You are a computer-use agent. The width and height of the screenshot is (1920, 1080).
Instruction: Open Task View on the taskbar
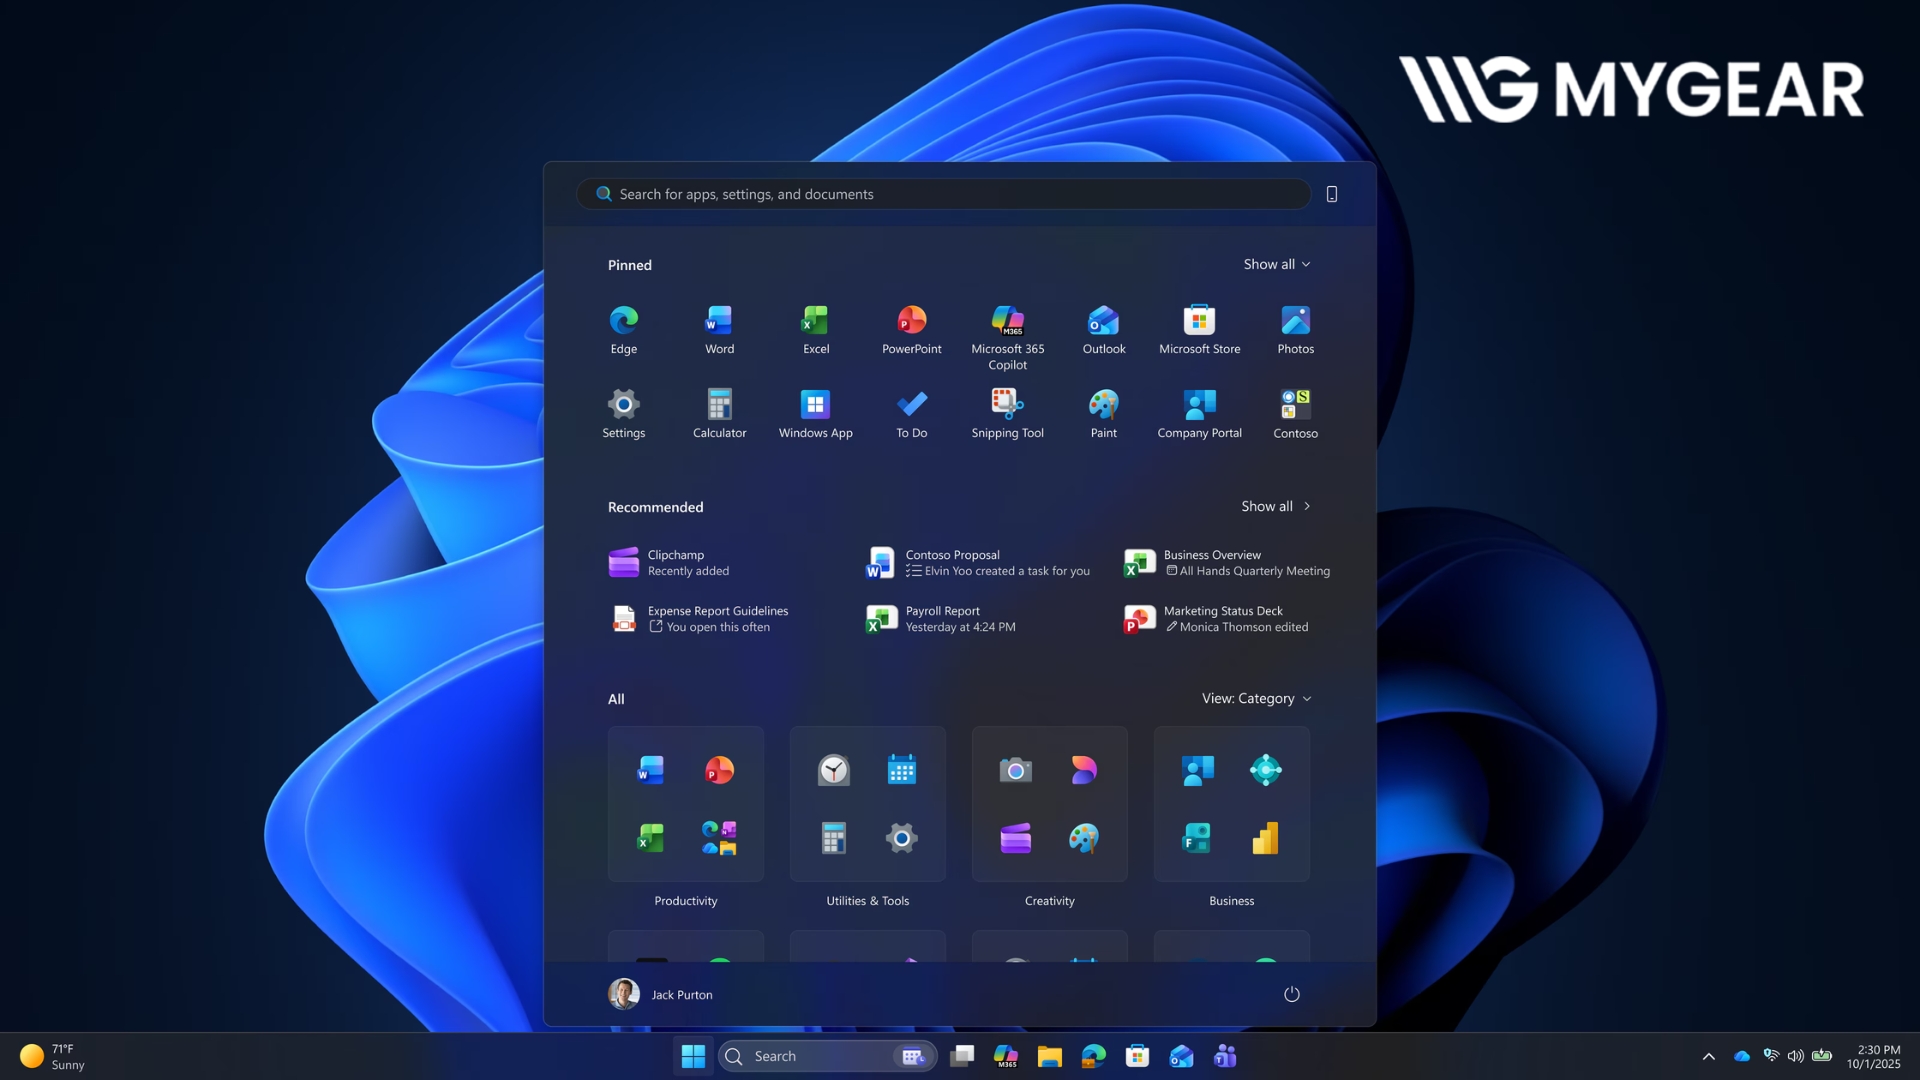[x=962, y=1056]
